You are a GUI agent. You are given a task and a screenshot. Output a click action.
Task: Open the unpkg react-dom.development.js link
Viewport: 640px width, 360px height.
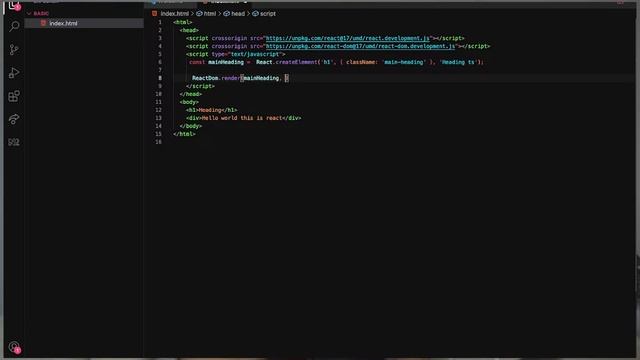[x=360, y=46]
